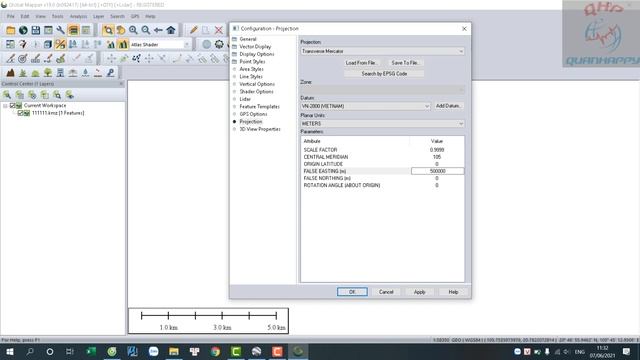The height and width of the screenshot is (360, 640).
Task: Open the Planar Units METERS dropdown
Action: click(x=382, y=124)
